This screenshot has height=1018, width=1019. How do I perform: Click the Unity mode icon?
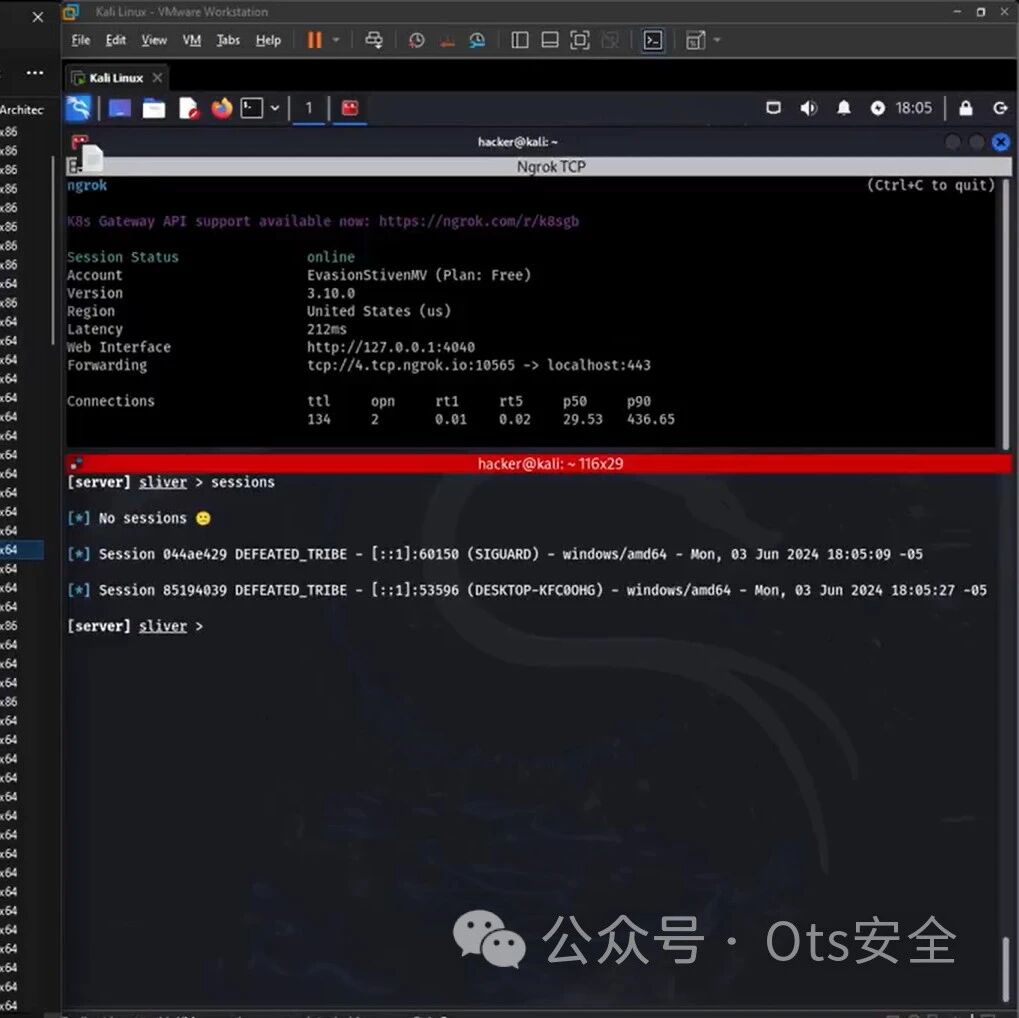(610, 40)
